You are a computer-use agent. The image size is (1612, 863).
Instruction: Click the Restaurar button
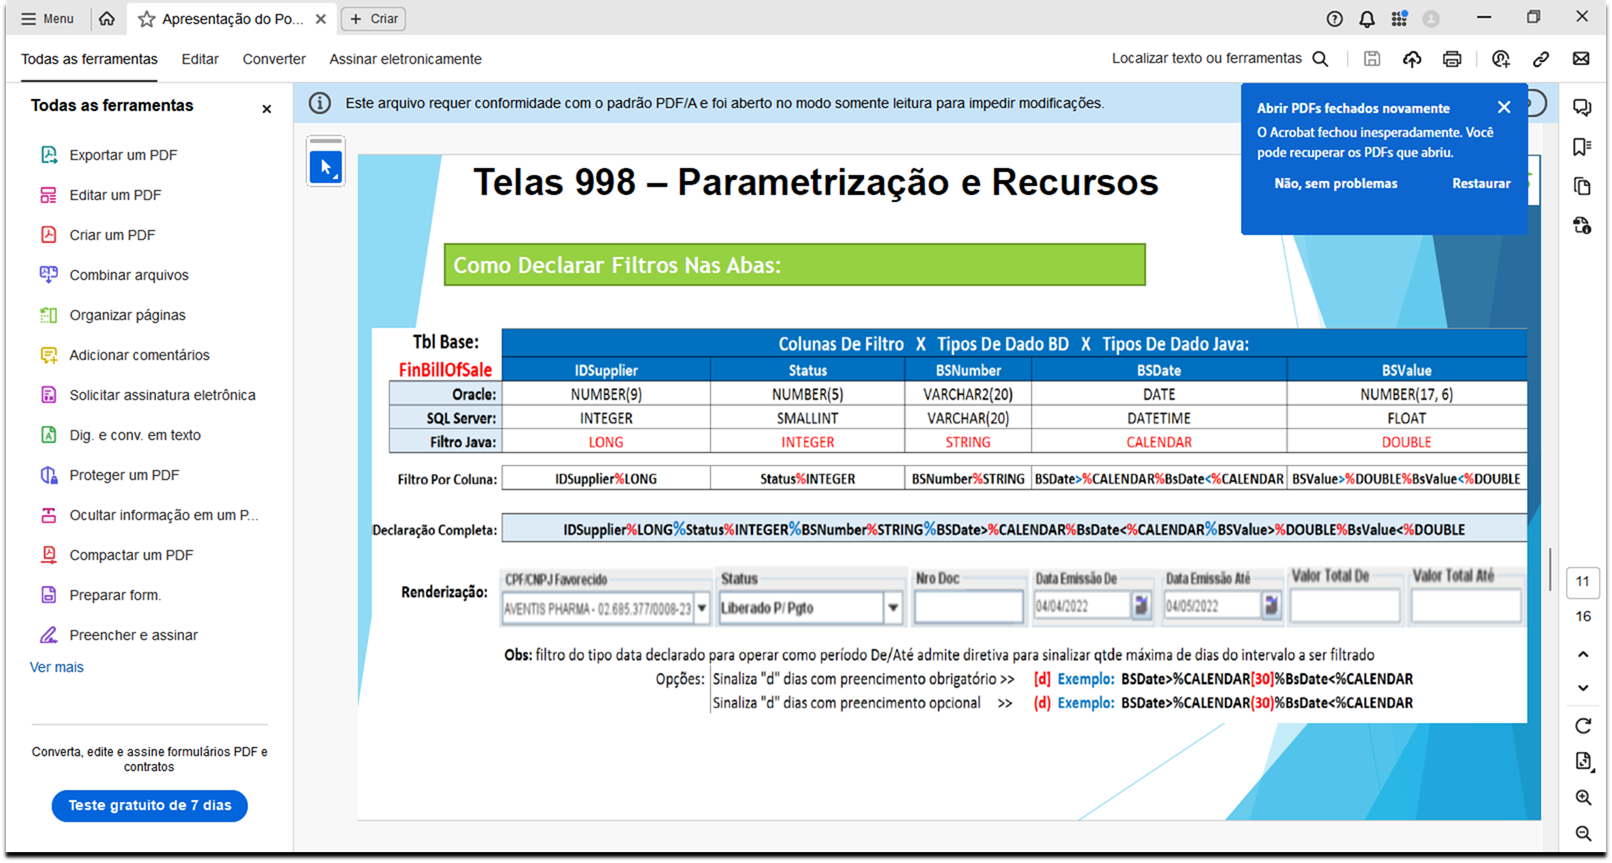click(x=1481, y=183)
